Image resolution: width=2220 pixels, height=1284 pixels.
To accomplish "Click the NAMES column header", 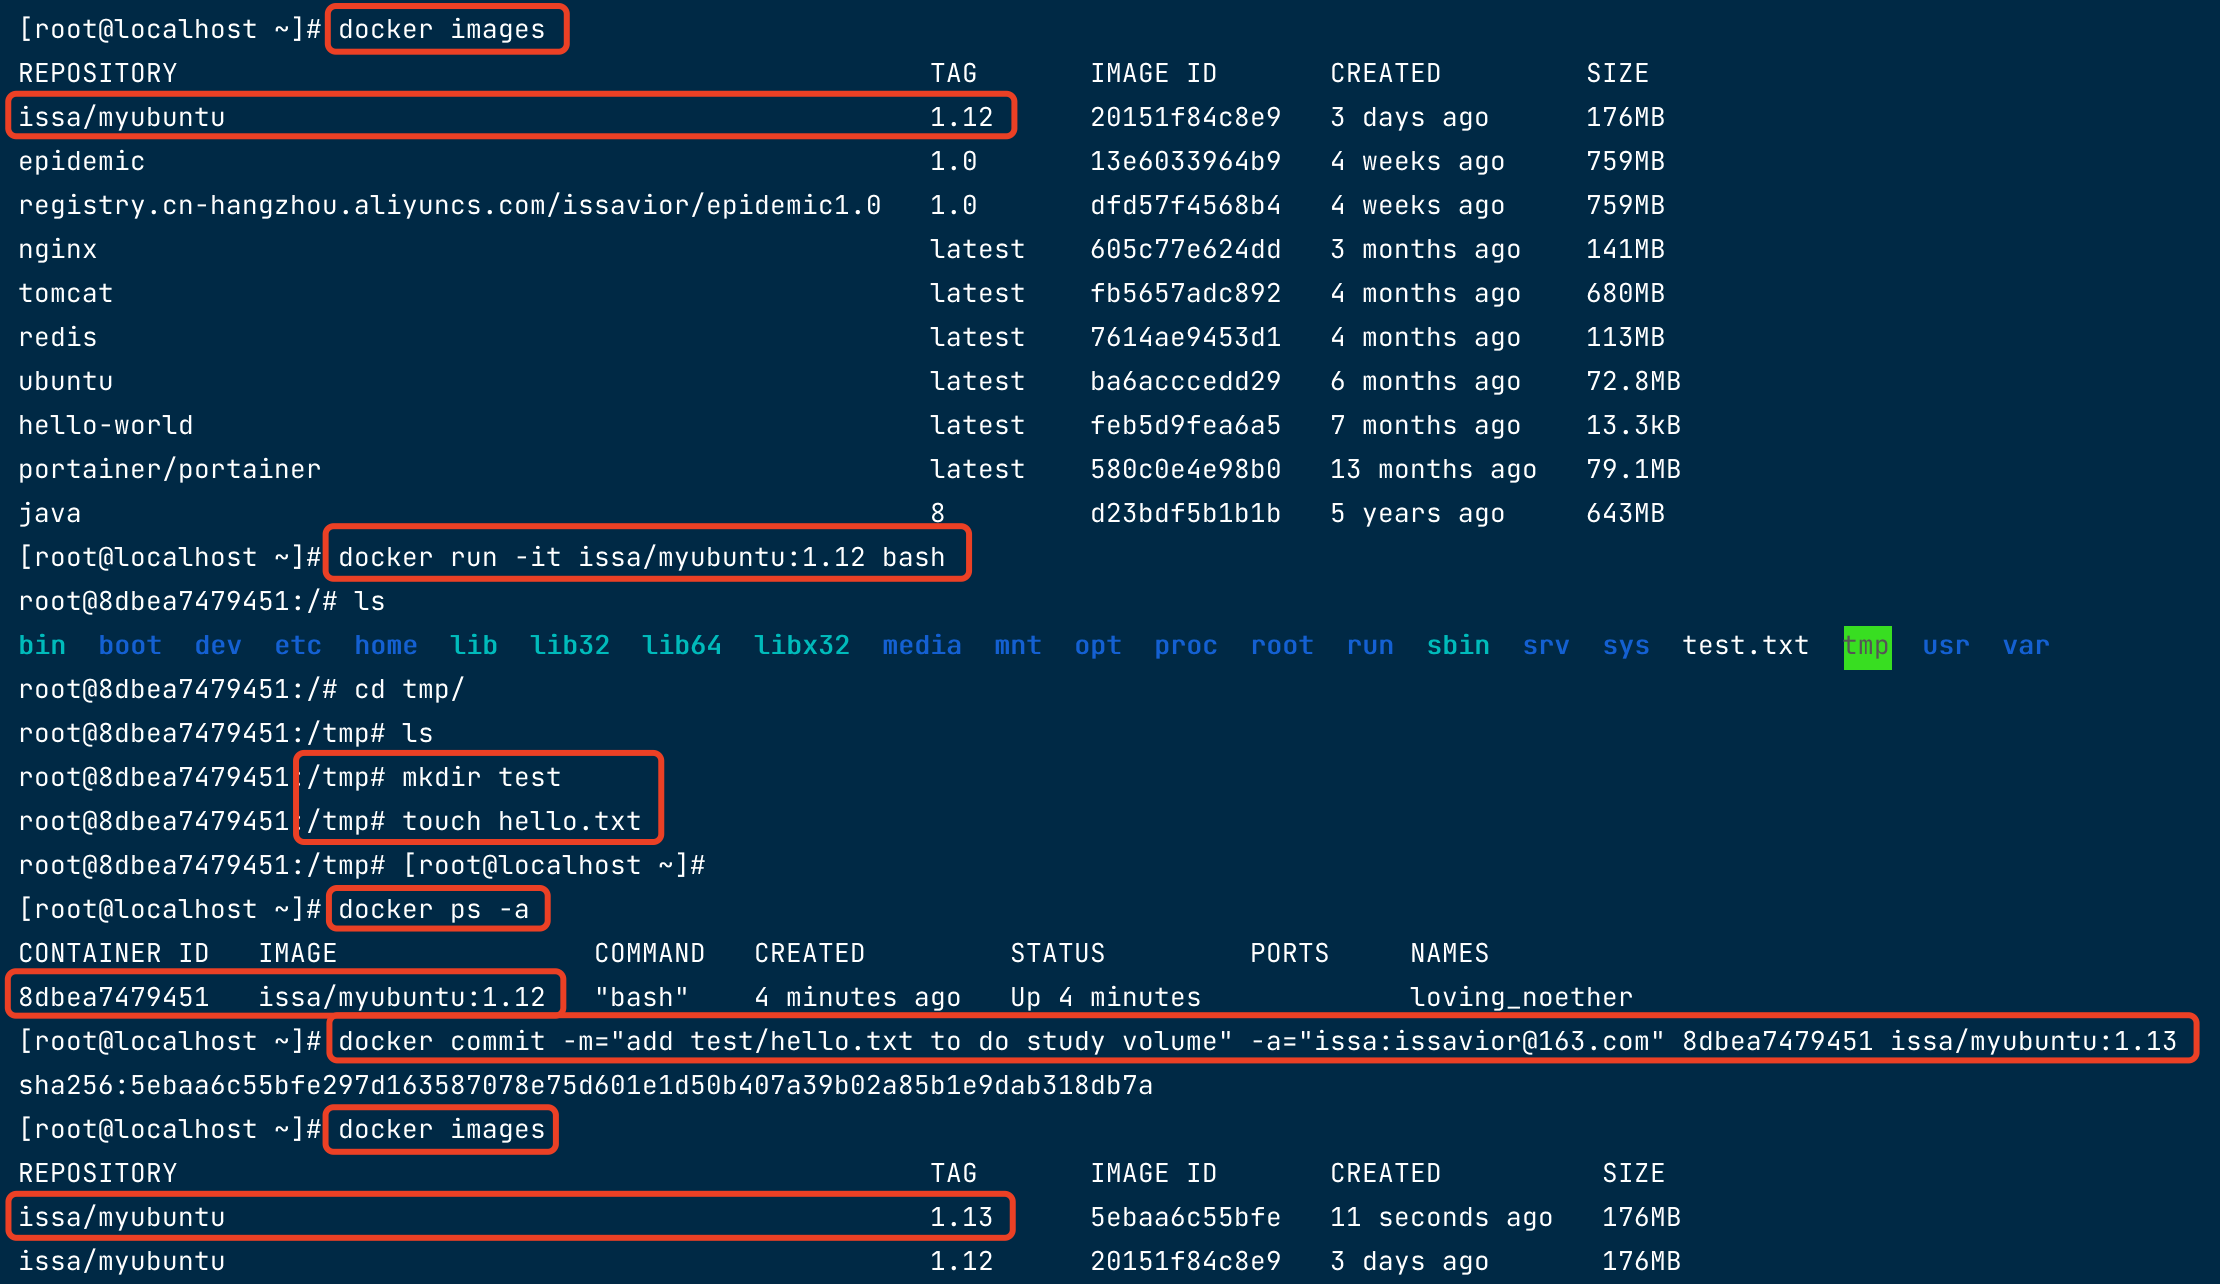I will pos(1450,953).
